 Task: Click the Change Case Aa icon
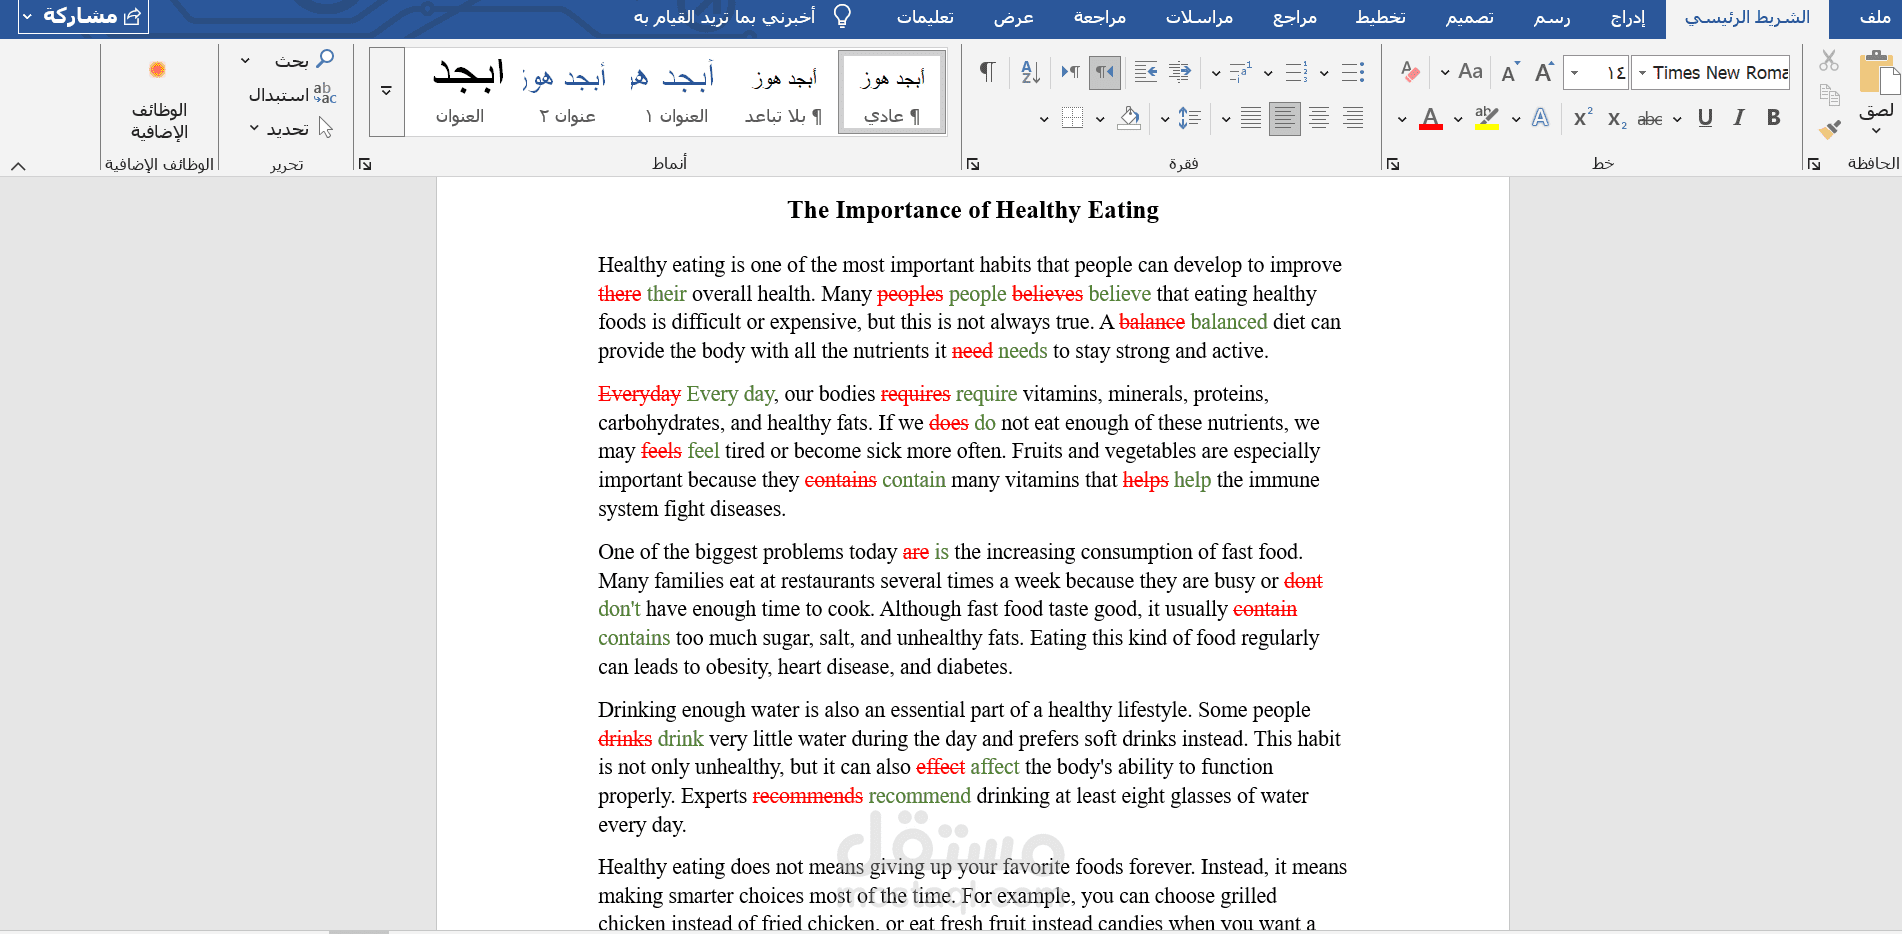(x=1470, y=72)
